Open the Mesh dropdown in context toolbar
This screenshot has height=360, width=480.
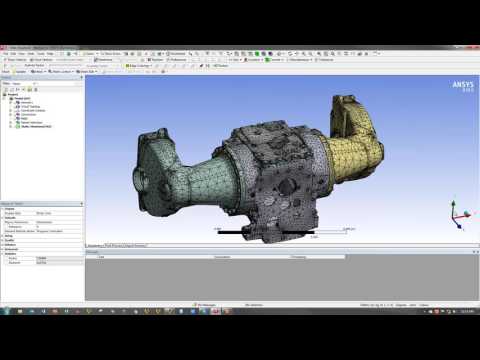[x=38, y=71]
